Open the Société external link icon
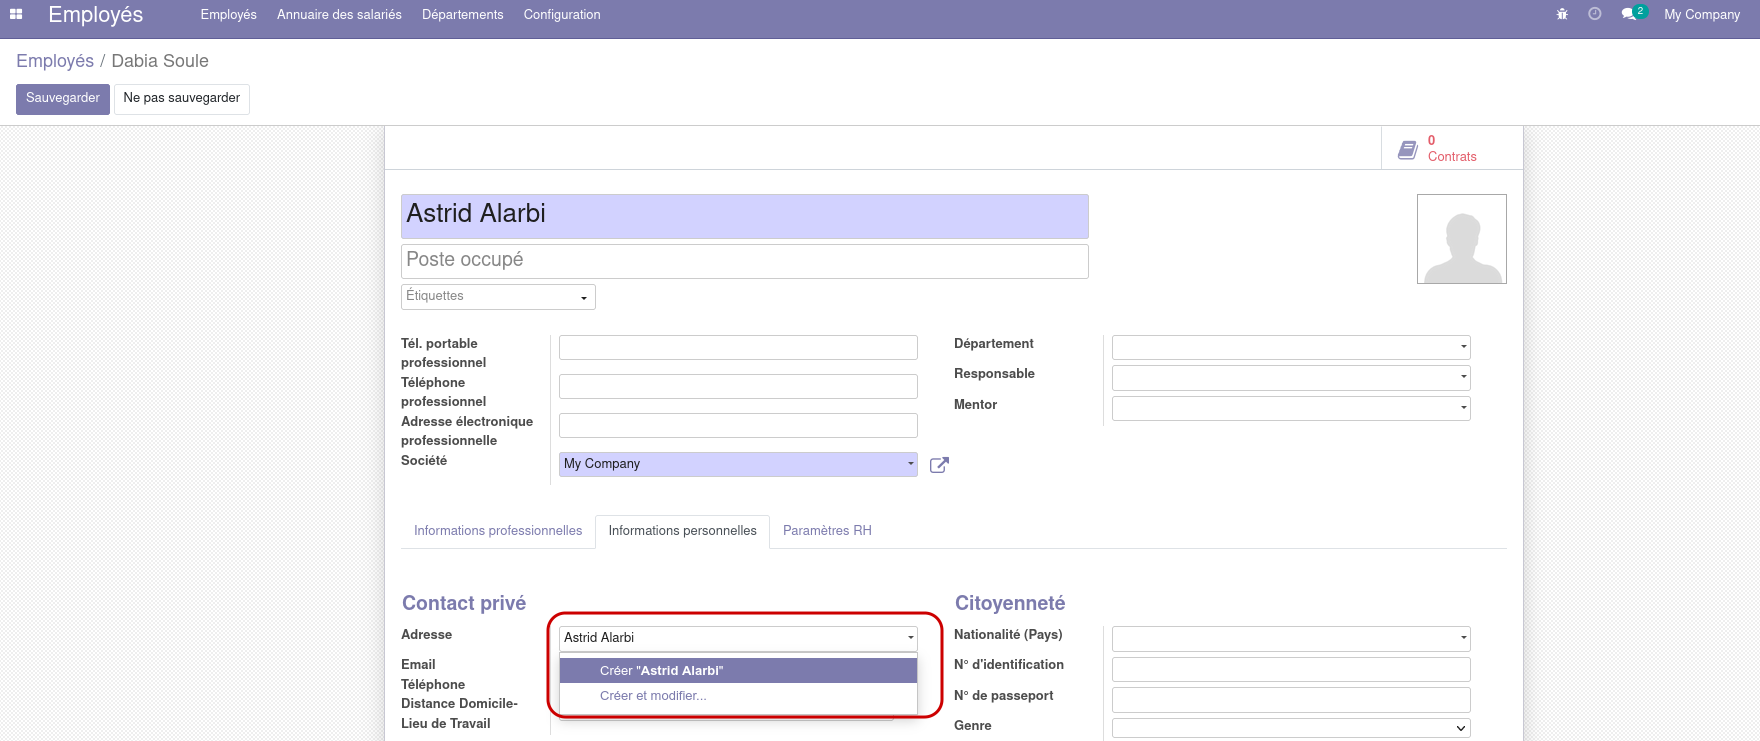The image size is (1760, 741). pos(939,465)
